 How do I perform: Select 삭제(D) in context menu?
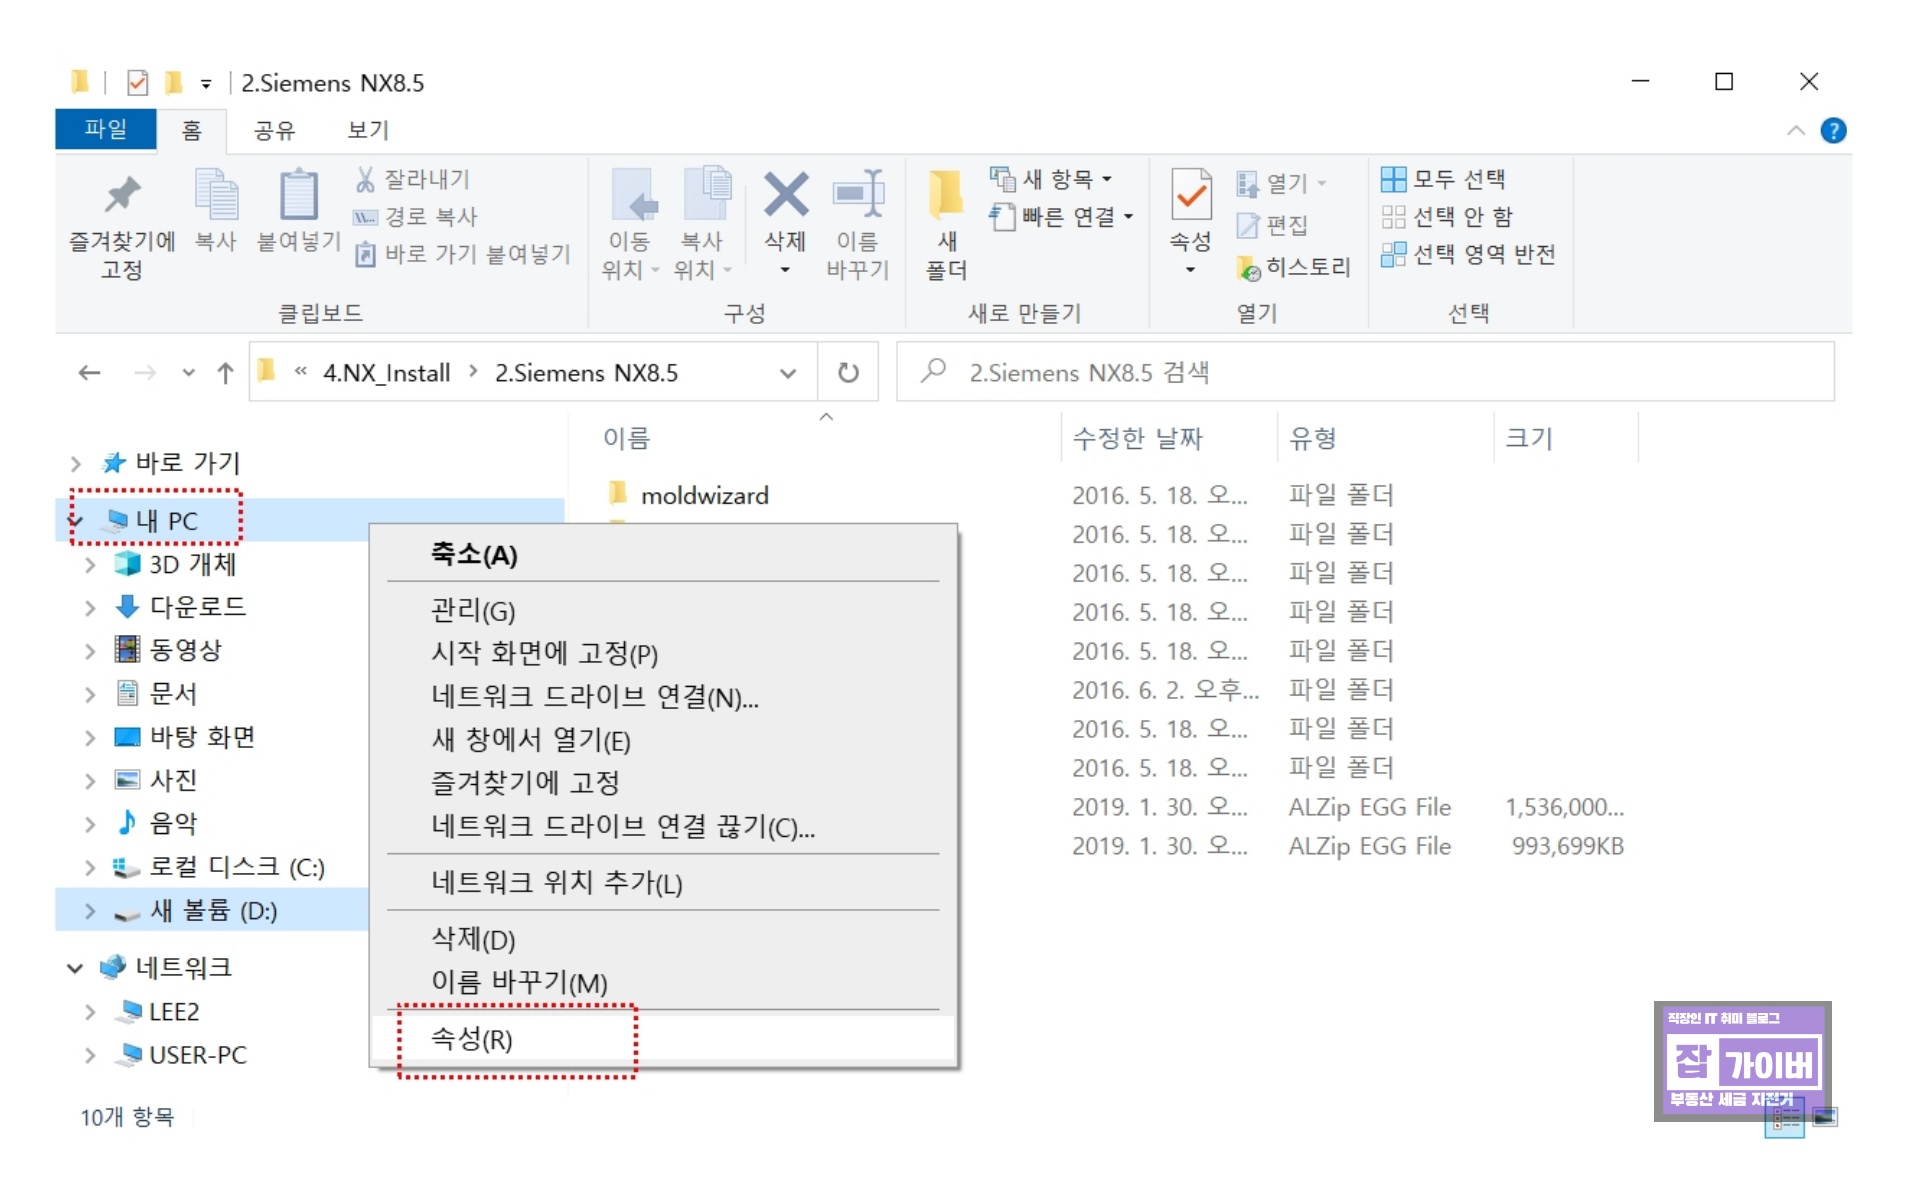pyautogui.click(x=663, y=939)
